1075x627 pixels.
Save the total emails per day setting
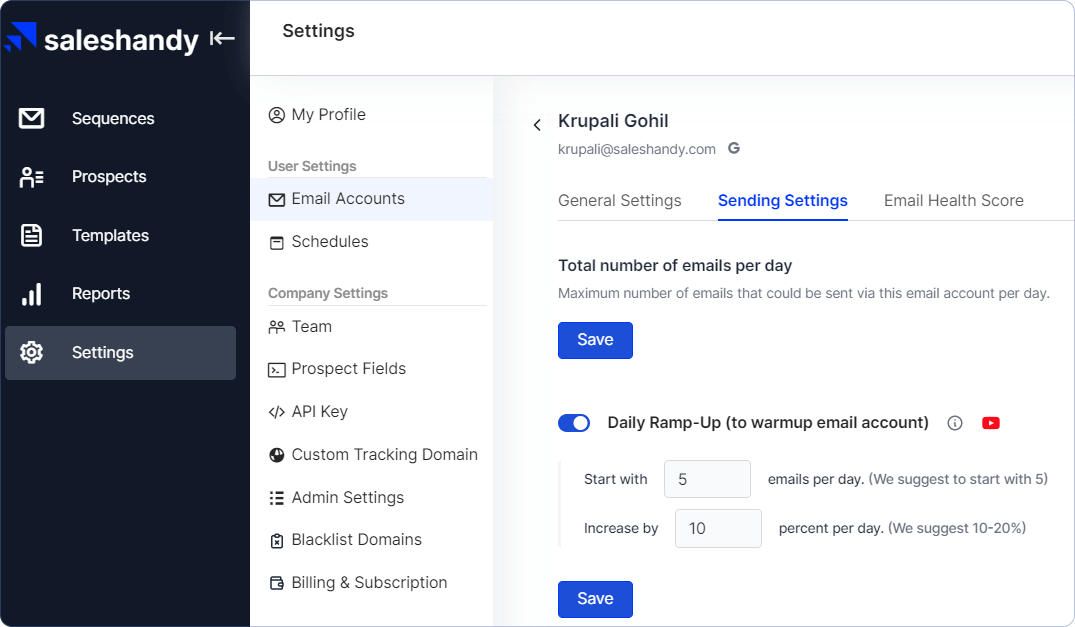595,341
